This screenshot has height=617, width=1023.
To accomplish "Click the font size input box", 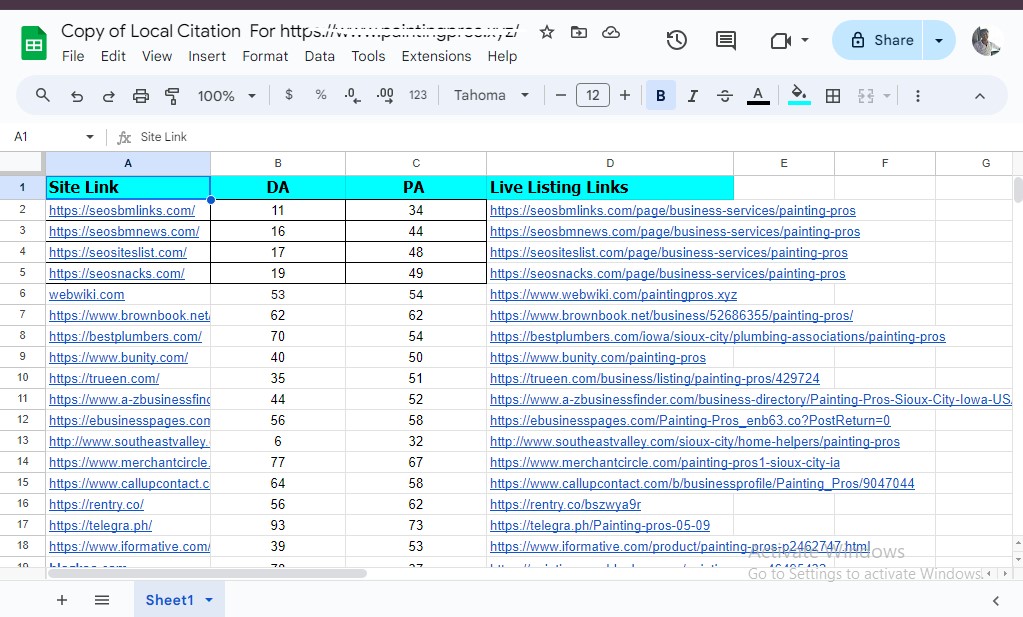I will [x=593, y=96].
